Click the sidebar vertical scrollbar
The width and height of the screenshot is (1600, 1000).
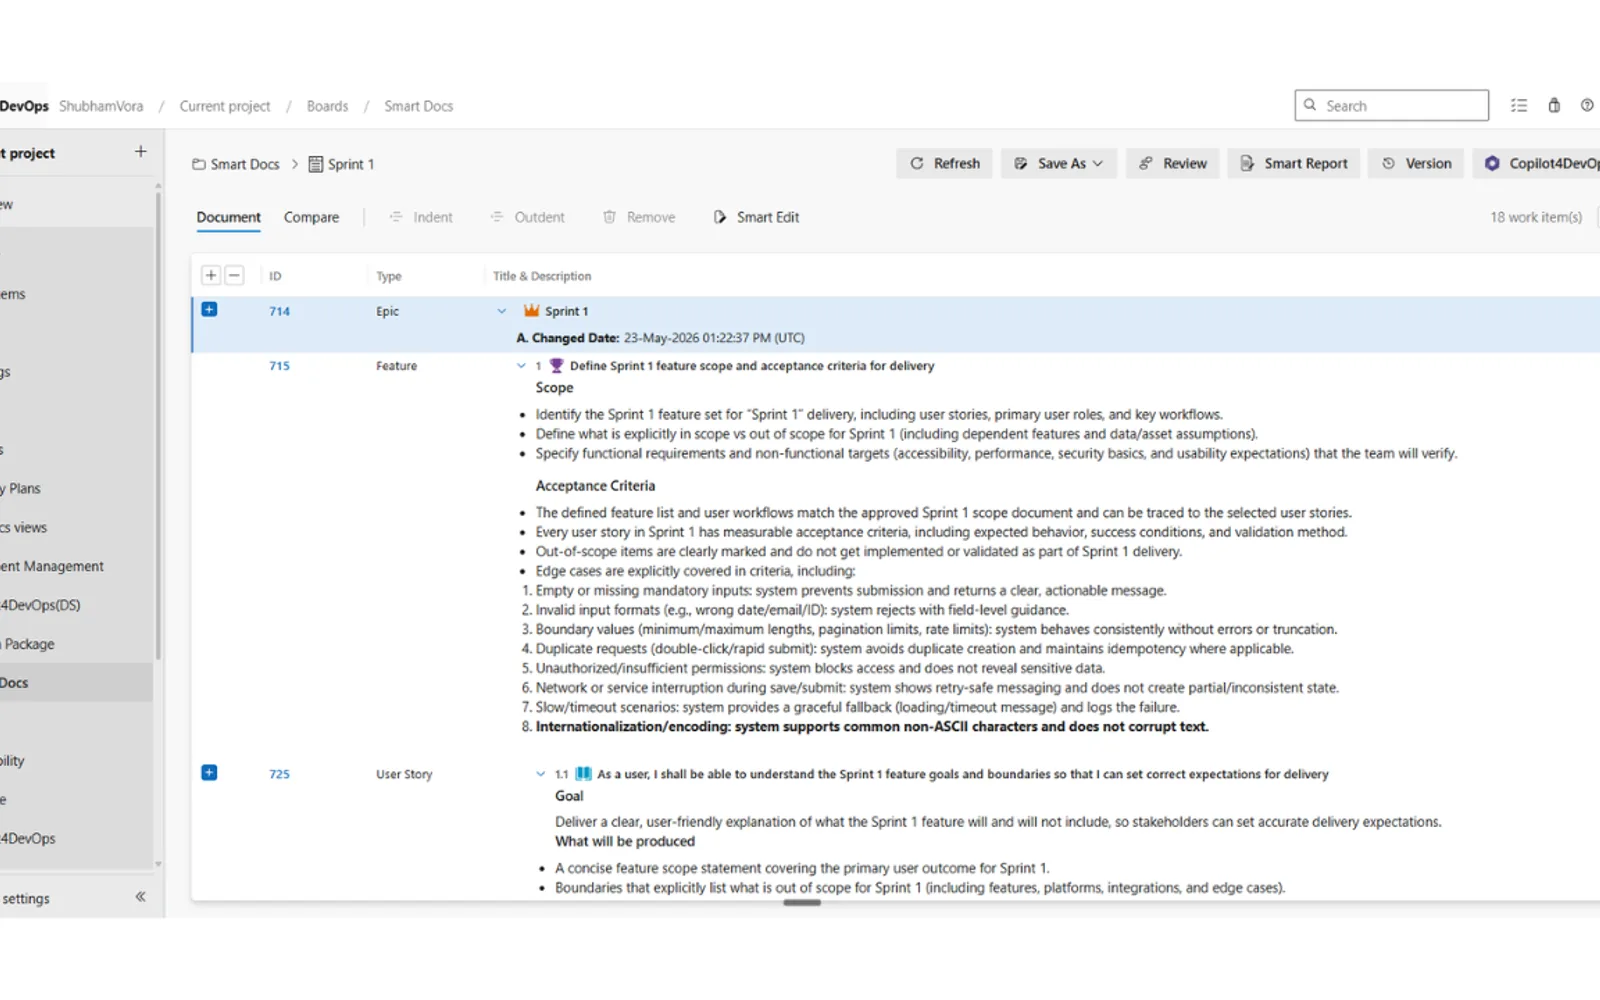tap(158, 425)
